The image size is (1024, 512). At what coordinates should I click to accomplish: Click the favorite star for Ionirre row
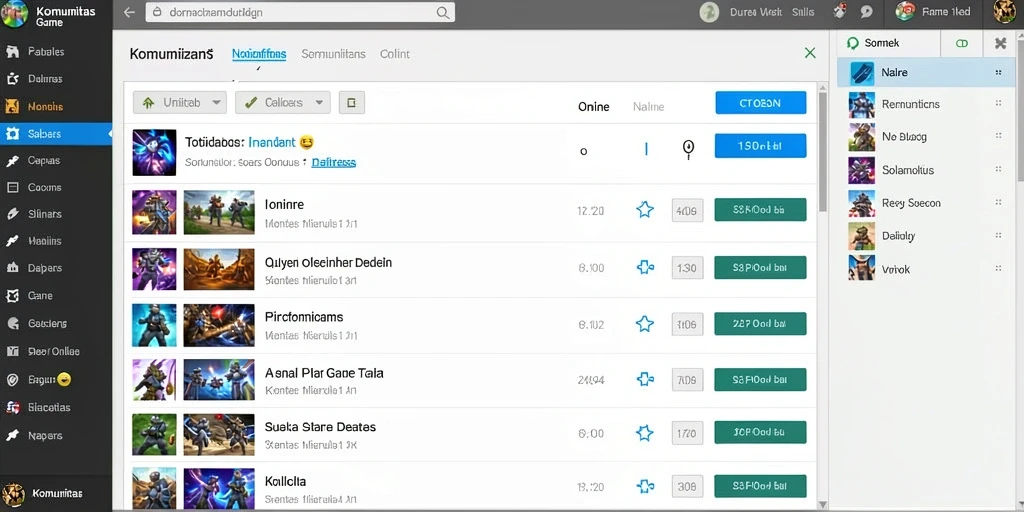[x=645, y=210]
